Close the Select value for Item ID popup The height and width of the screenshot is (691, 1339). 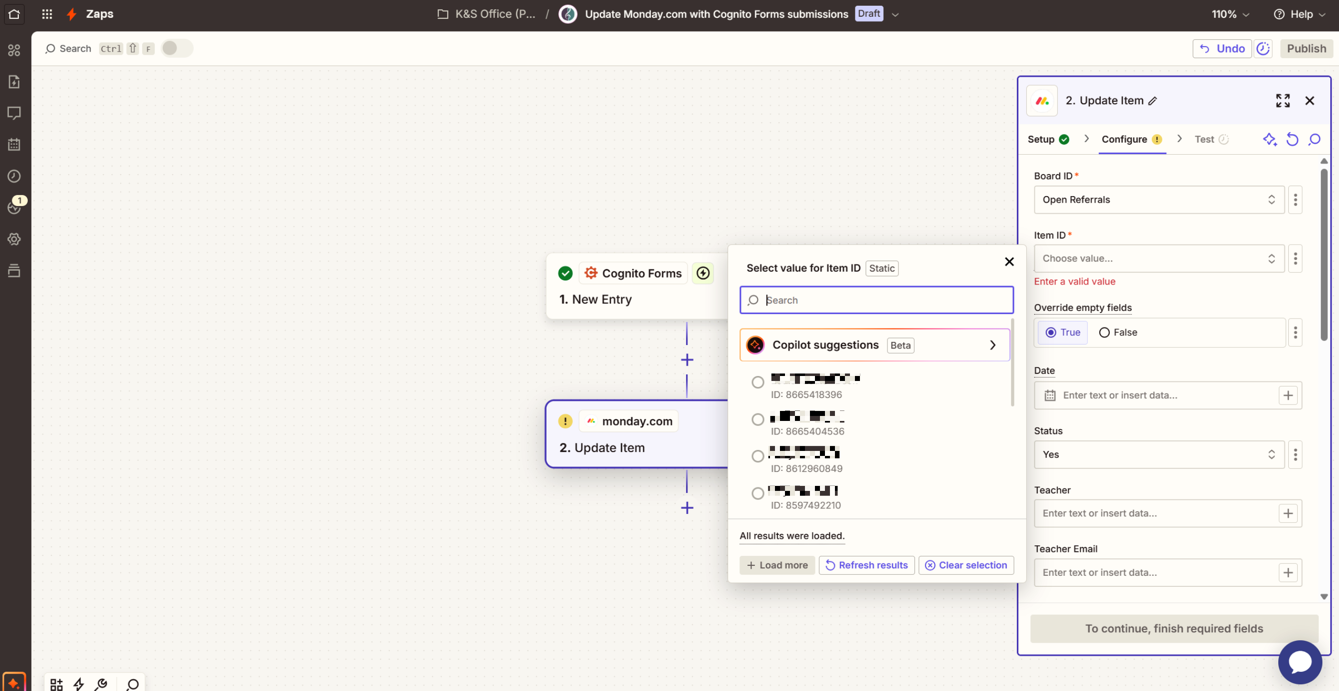1009,262
